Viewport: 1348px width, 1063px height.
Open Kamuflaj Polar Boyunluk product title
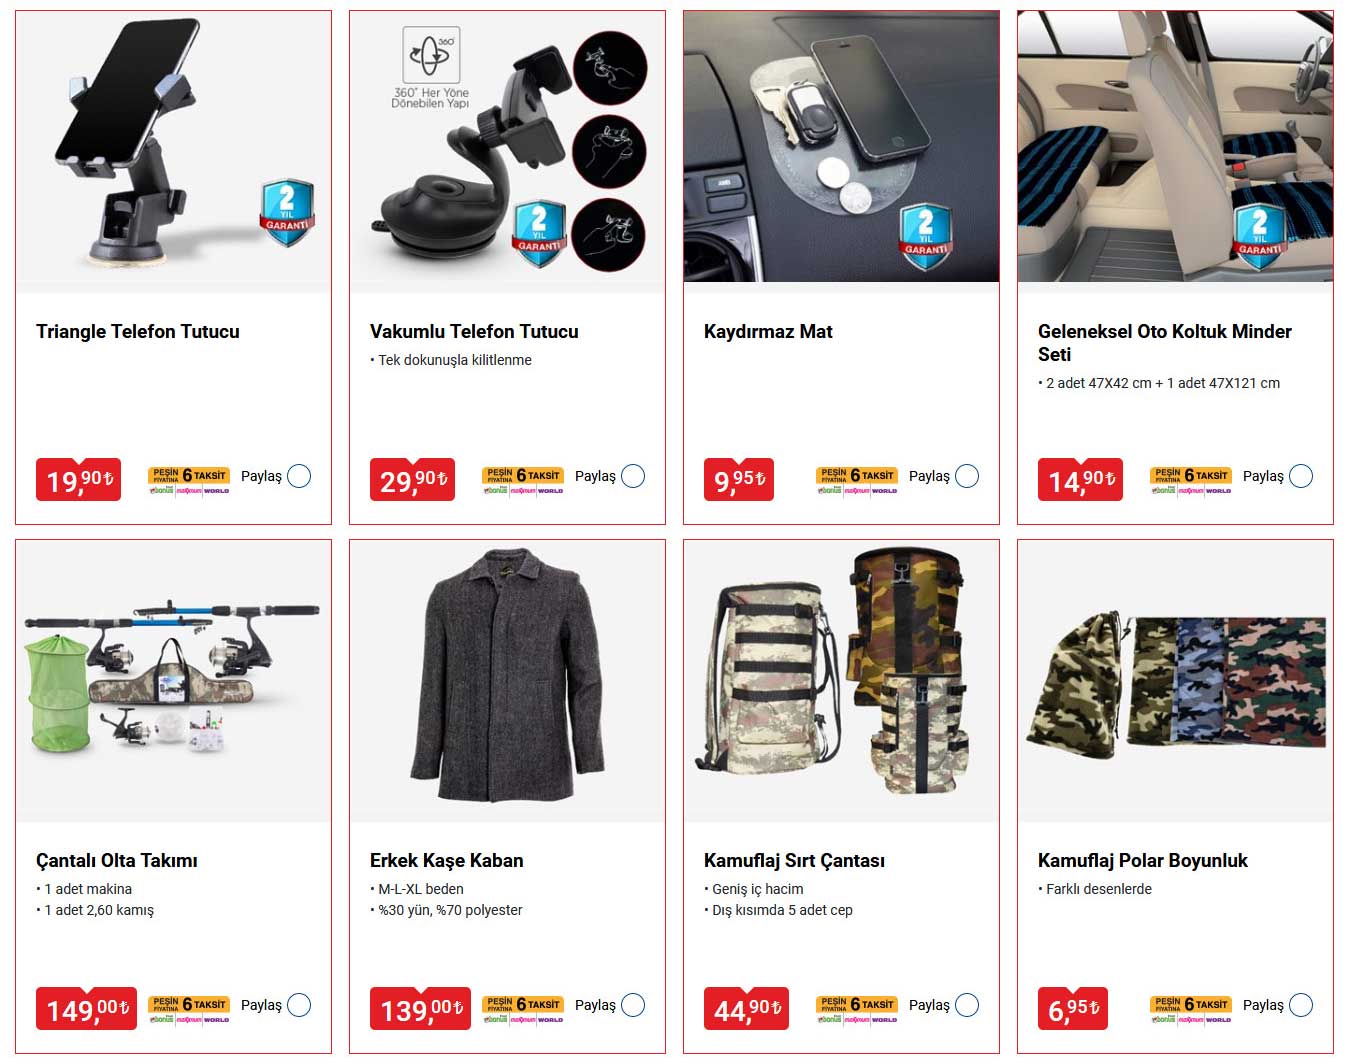pos(1143,860)
